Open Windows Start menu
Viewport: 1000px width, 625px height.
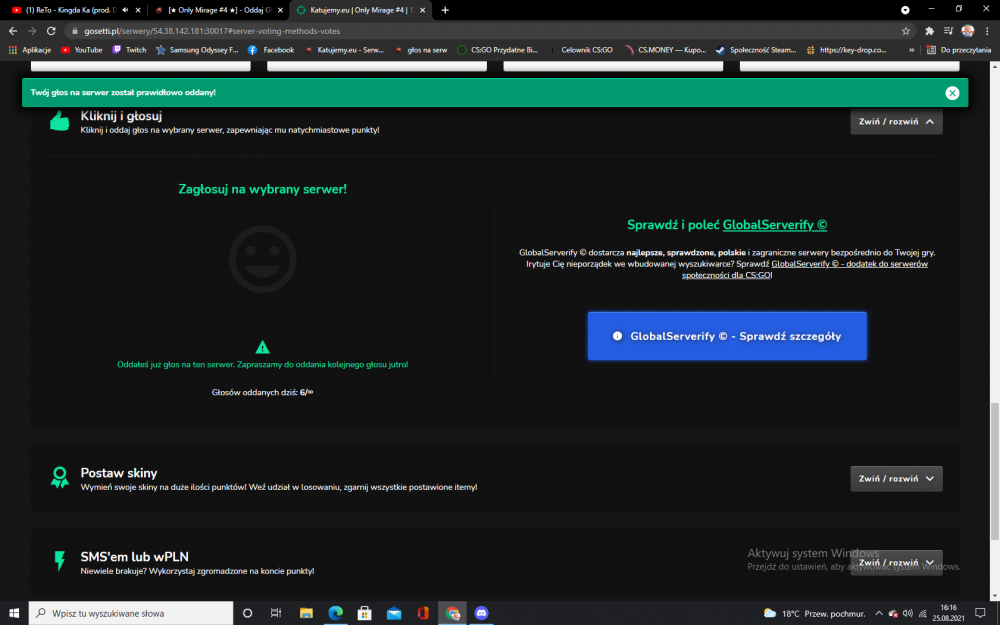point(13,613)
